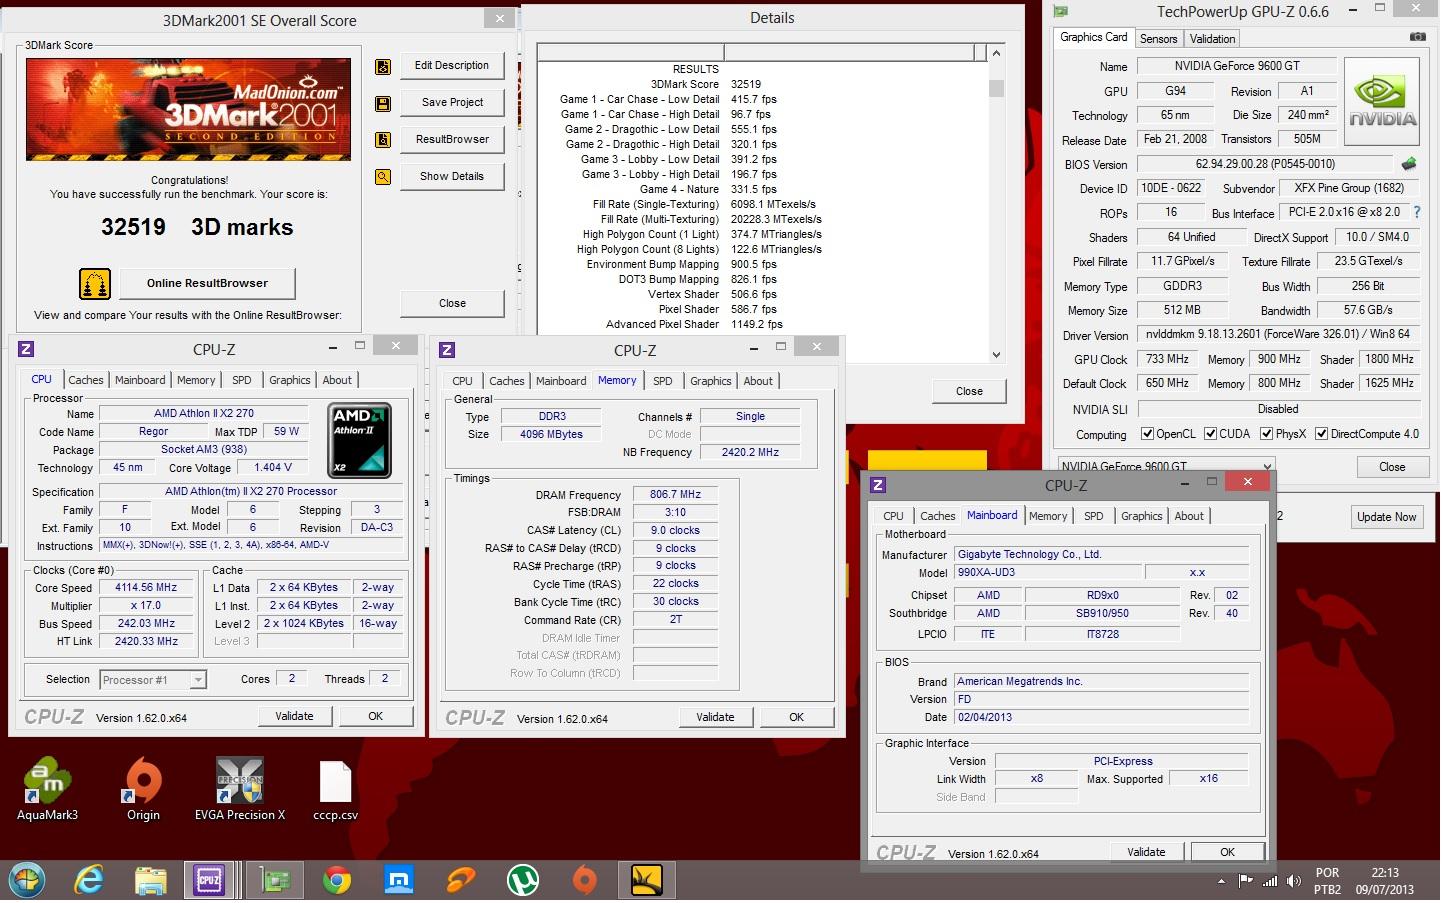Click the Details scrollbar up arrow
The height and width of the screenshot is (903, 1442).
tap(996, 54)
